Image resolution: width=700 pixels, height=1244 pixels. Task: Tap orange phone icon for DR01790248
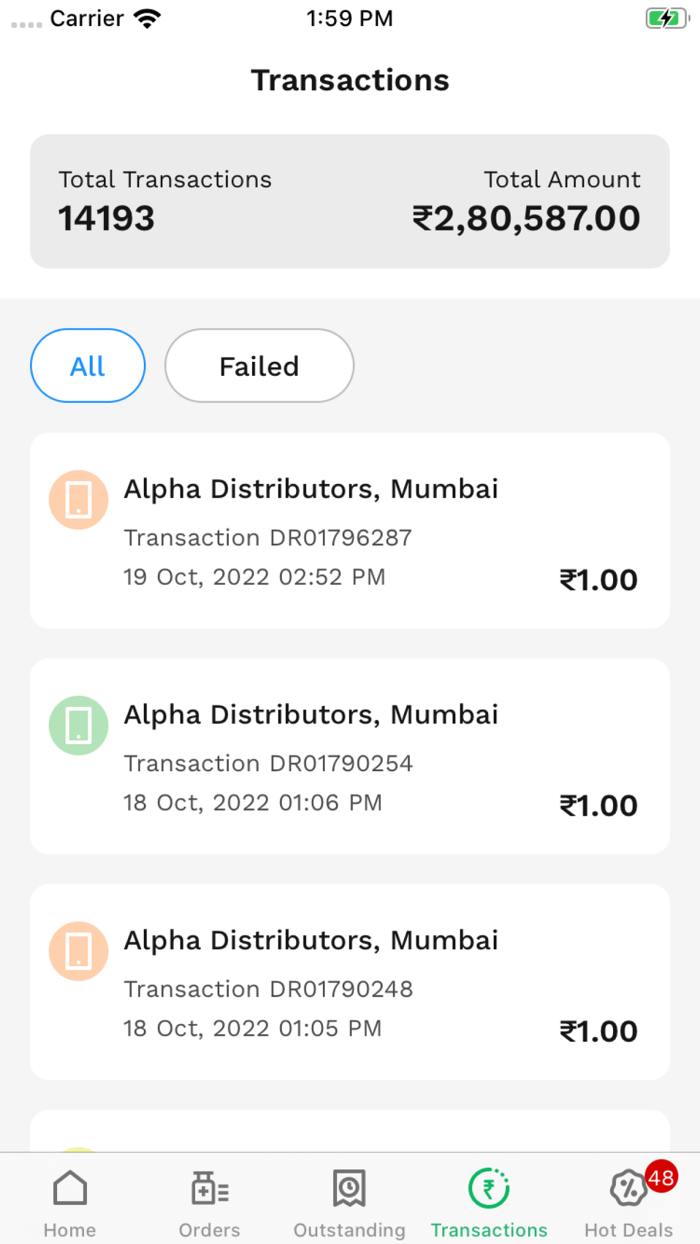(x=78, y=951)
